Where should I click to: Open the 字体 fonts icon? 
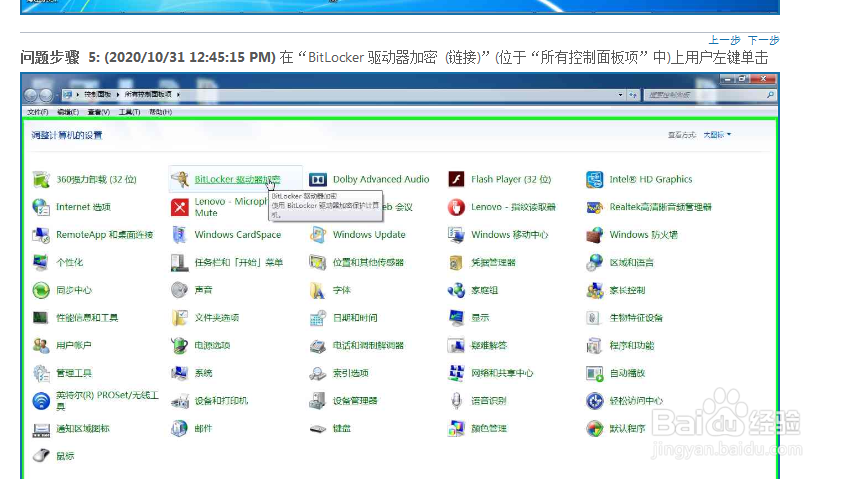(318, 290)
